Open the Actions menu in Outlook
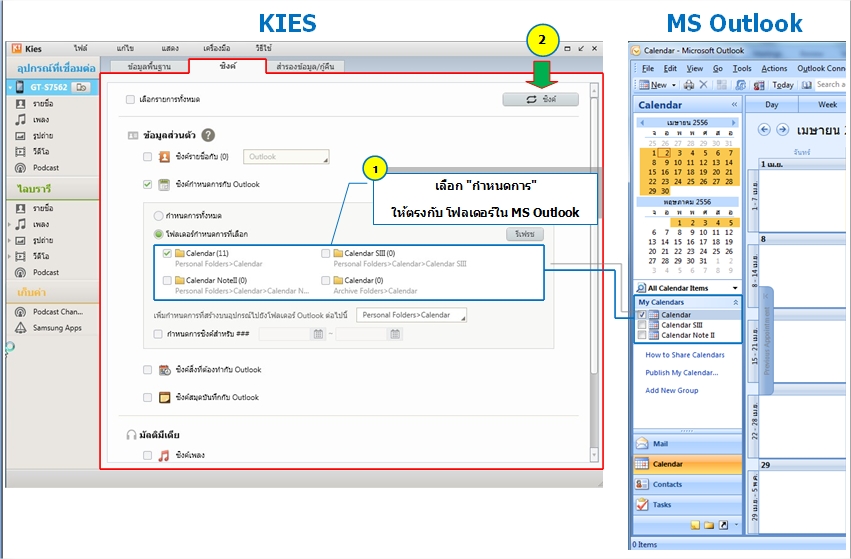851x559 pixels. point(774,68)
